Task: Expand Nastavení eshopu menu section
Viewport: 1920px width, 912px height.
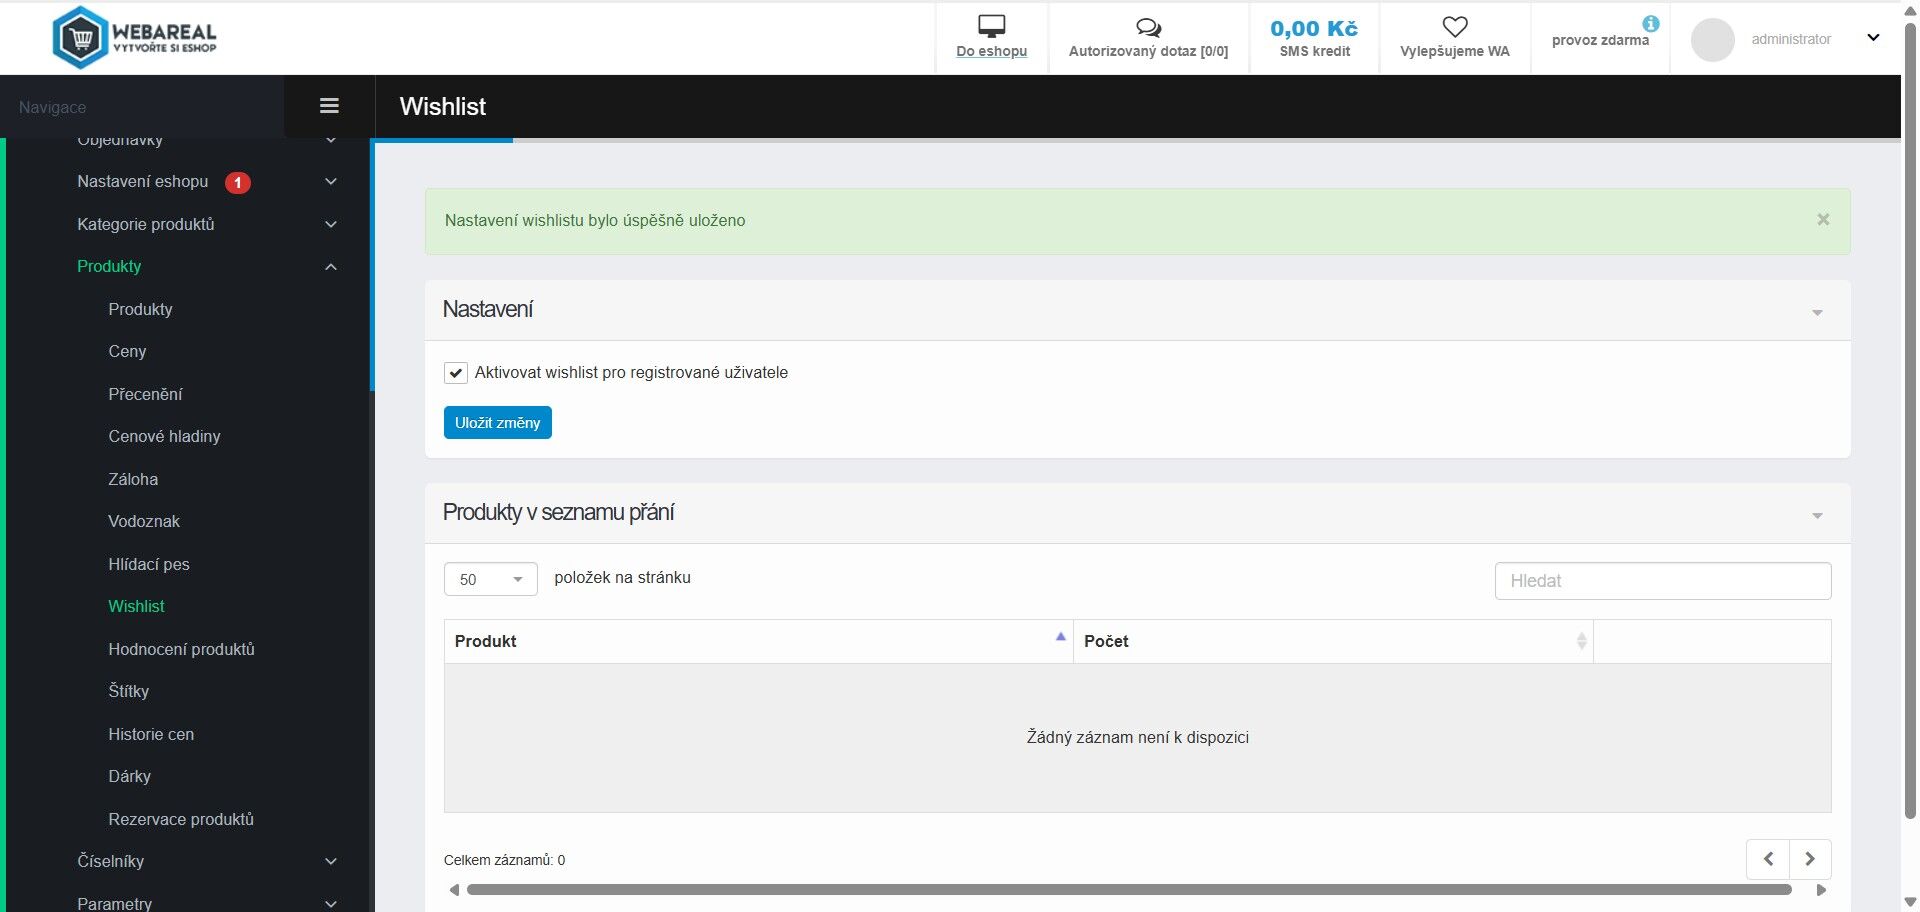Action: [331, 181]
